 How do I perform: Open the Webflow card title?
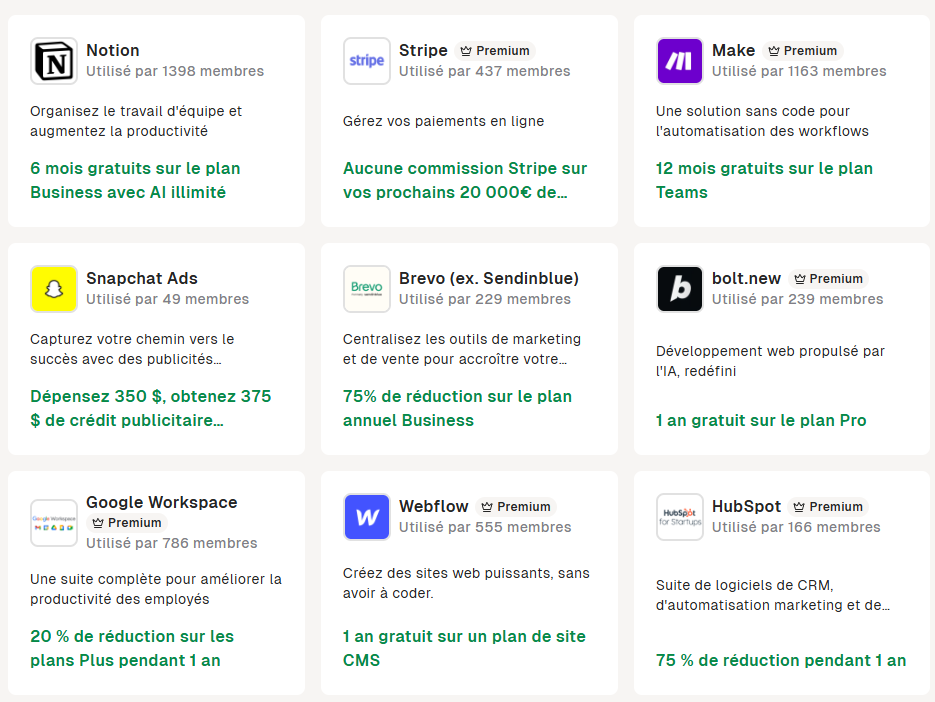pos(434,506)
